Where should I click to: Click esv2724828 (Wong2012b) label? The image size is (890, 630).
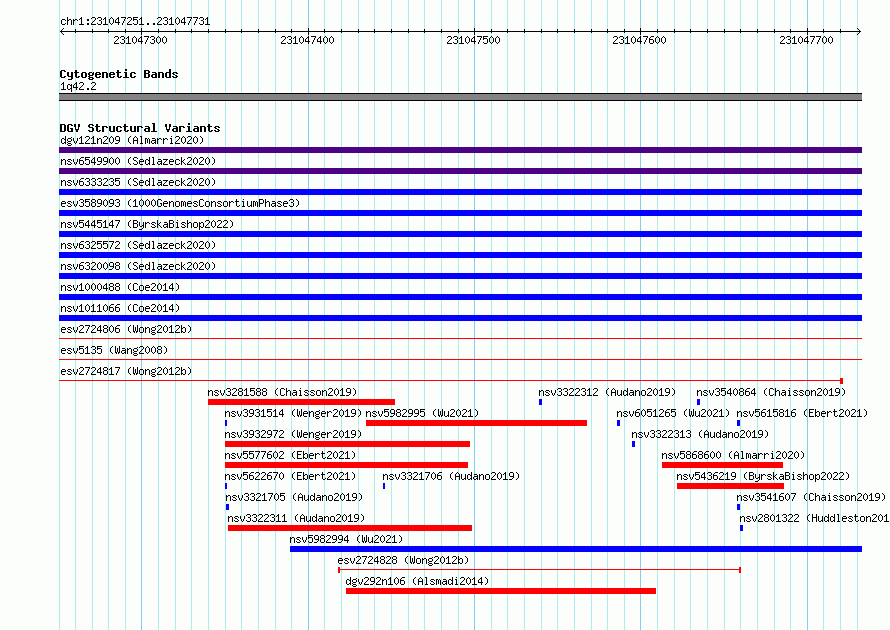(404, 560)
